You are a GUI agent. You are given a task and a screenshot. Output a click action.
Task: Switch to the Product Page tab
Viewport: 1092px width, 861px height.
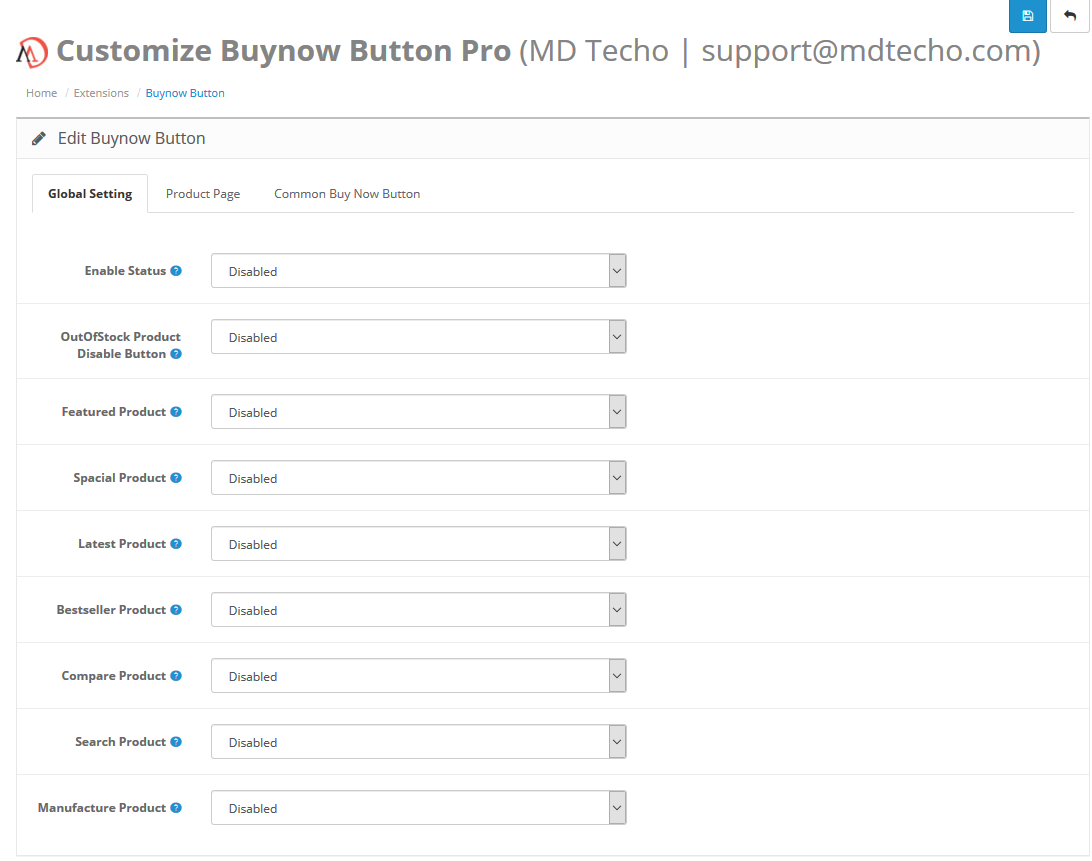tap(203, 194)
